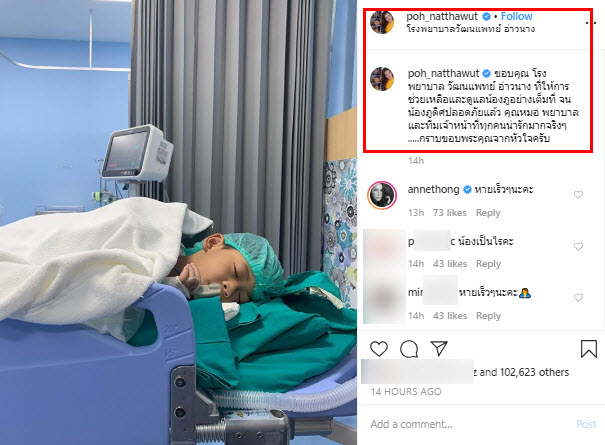View 73 likes on annethong comment
This screenshot has width=605, height=445.
[450, 213]
